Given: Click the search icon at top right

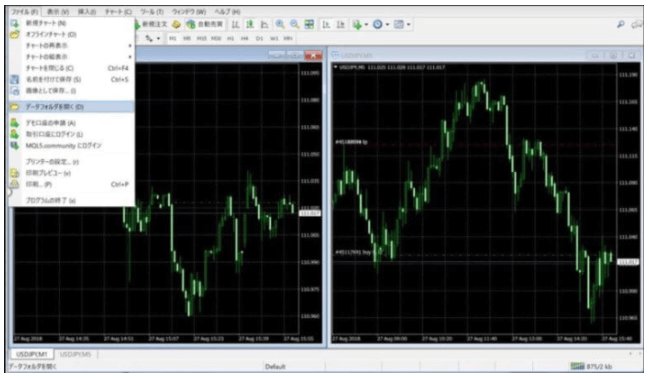Looking at the screenshot, I should [621, 24].
